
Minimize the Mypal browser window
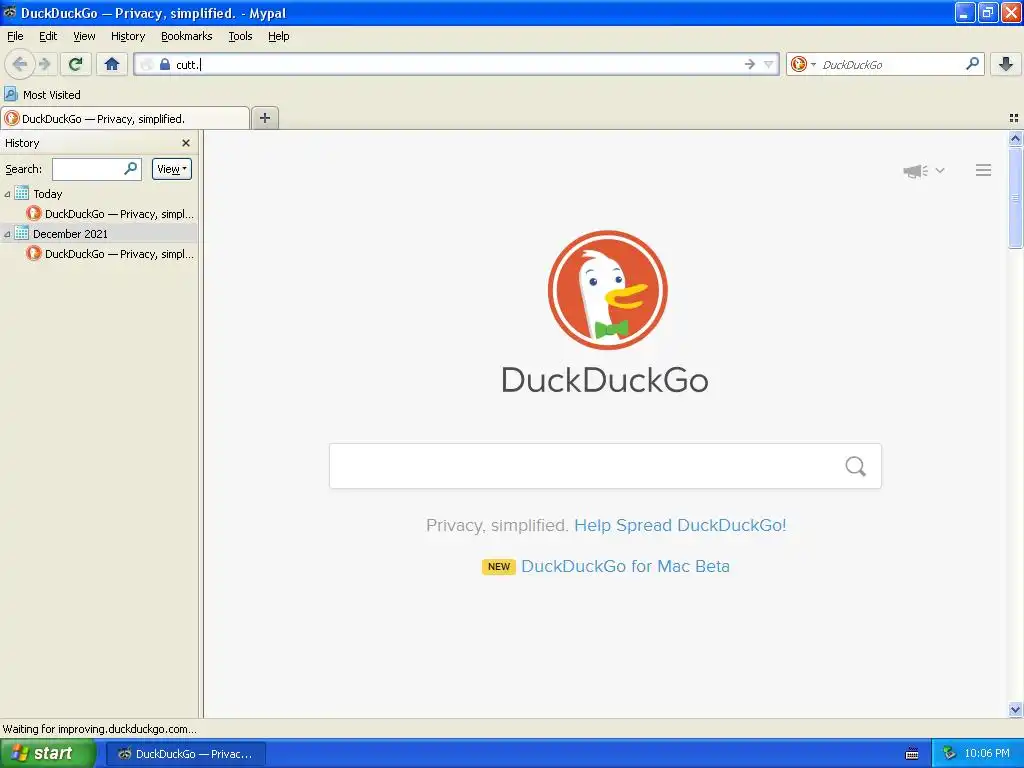pos(965,12)
